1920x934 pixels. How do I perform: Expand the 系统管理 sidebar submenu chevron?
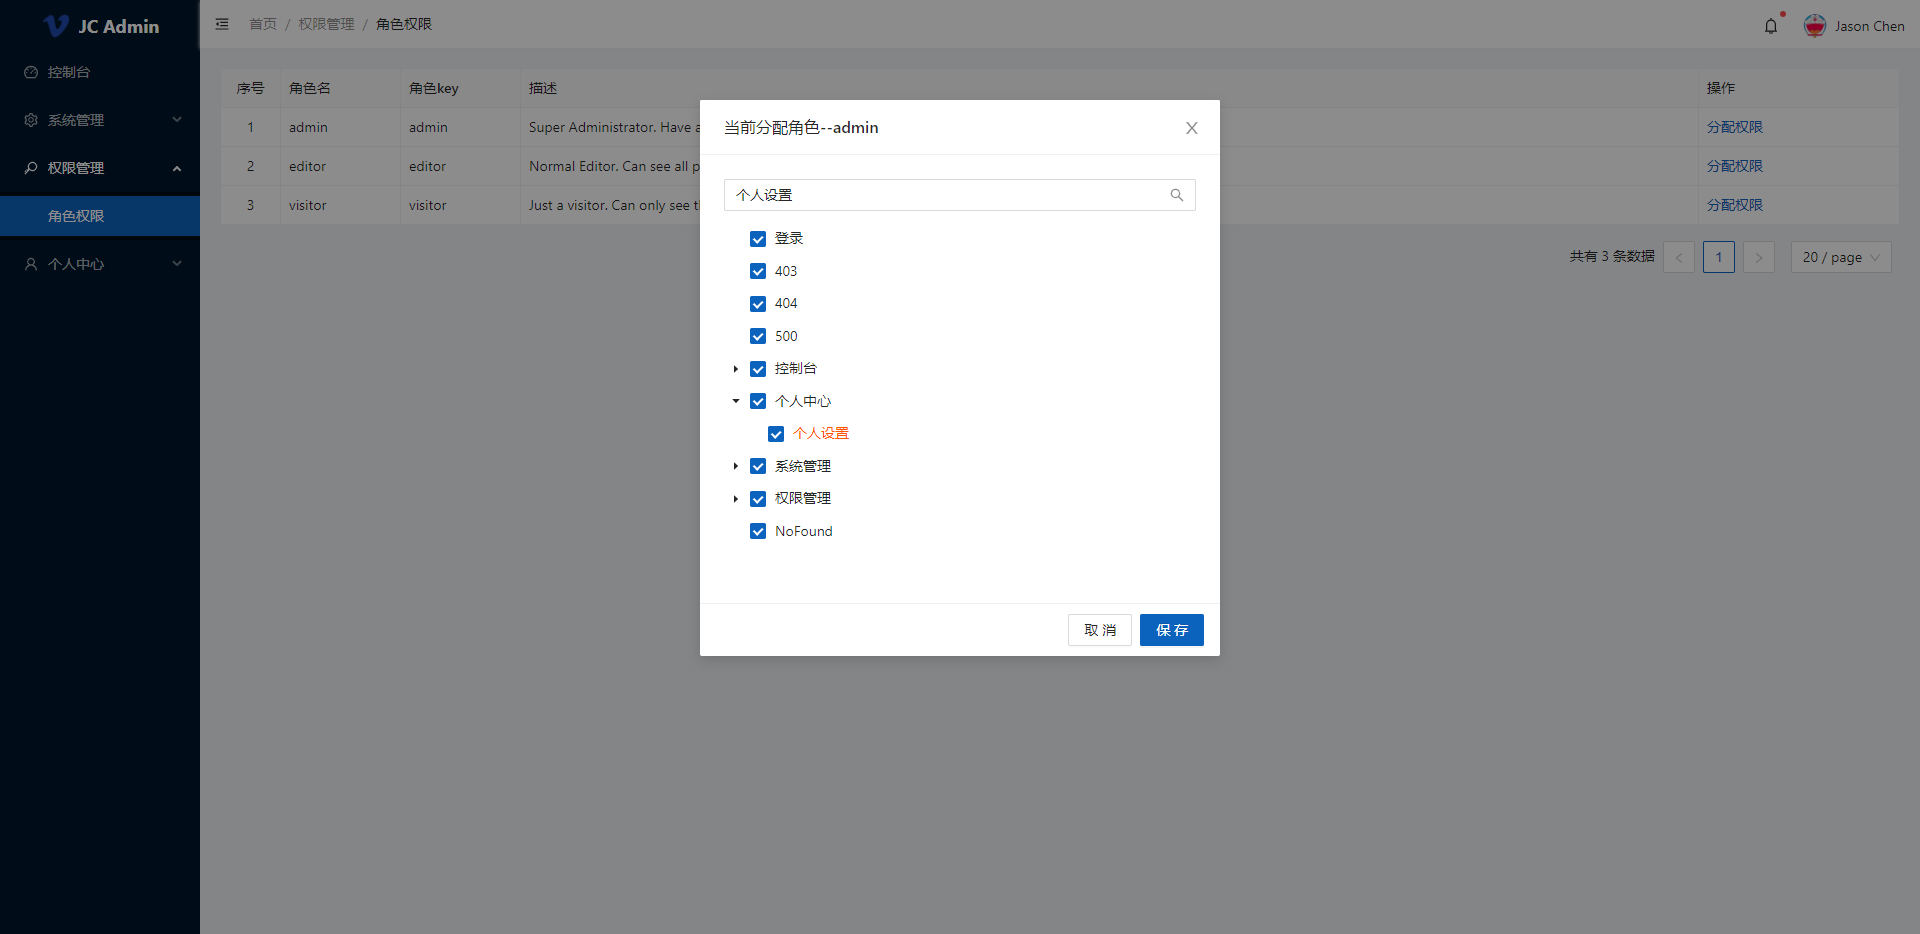177,120
